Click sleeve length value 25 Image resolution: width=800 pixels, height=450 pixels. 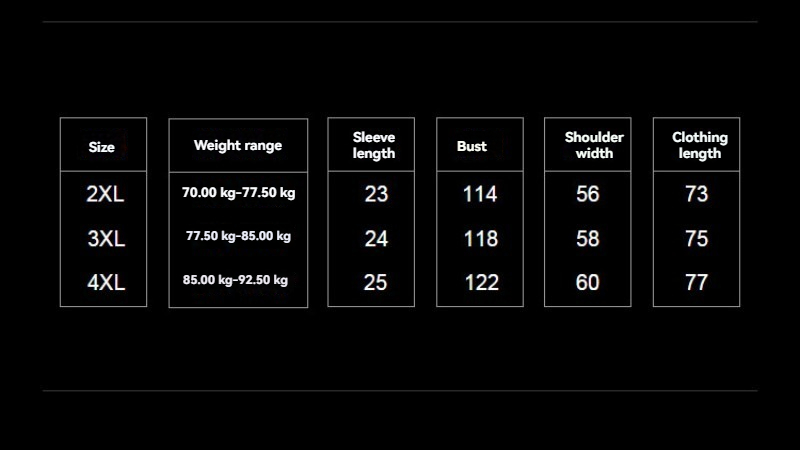click(376, 283)
